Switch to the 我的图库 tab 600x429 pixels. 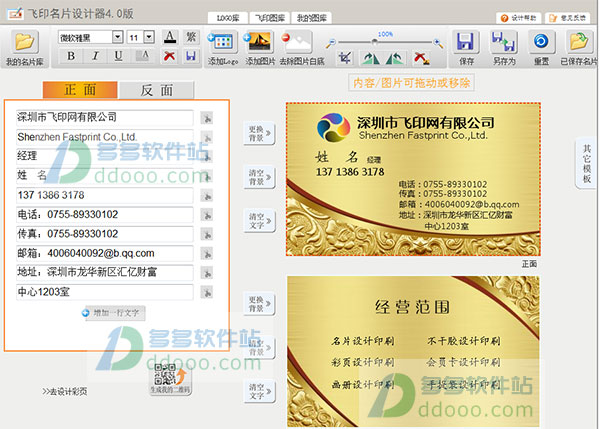coord(311,18)
